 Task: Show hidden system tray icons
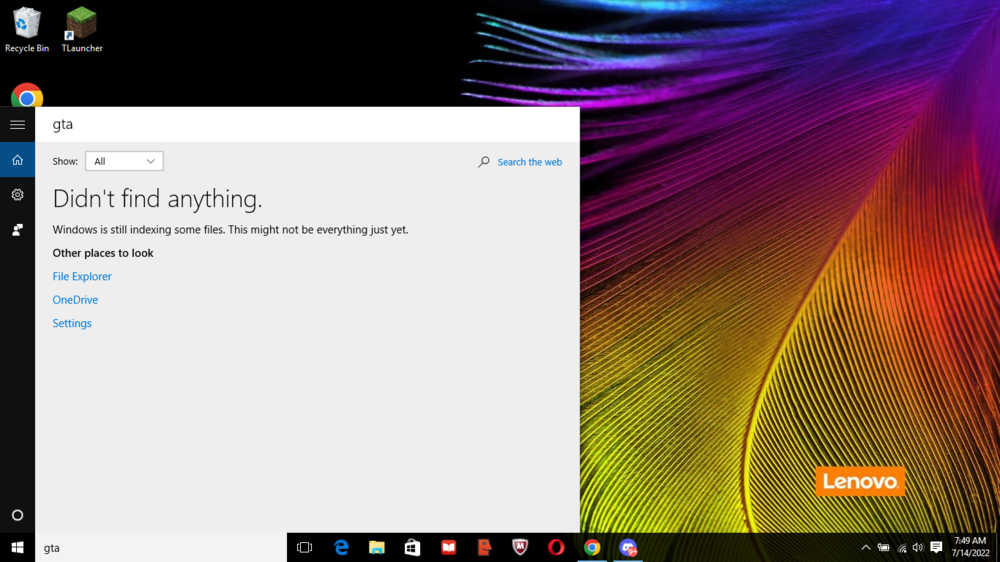pyautogui.click(x=865, y=548)
